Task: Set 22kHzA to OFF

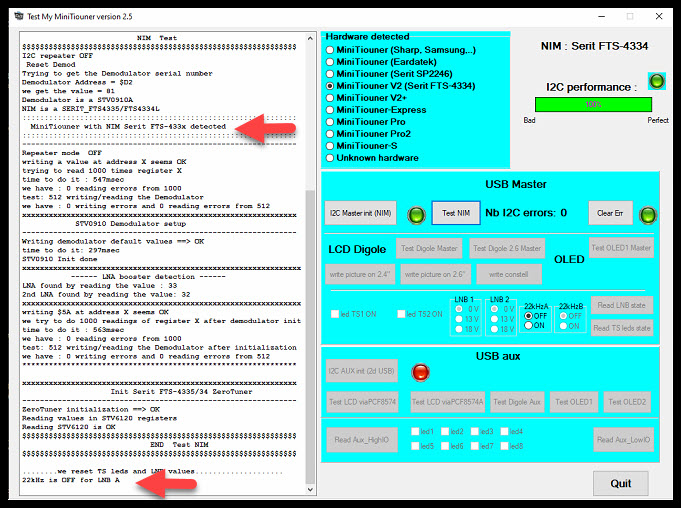Action: tap(529, 316)
